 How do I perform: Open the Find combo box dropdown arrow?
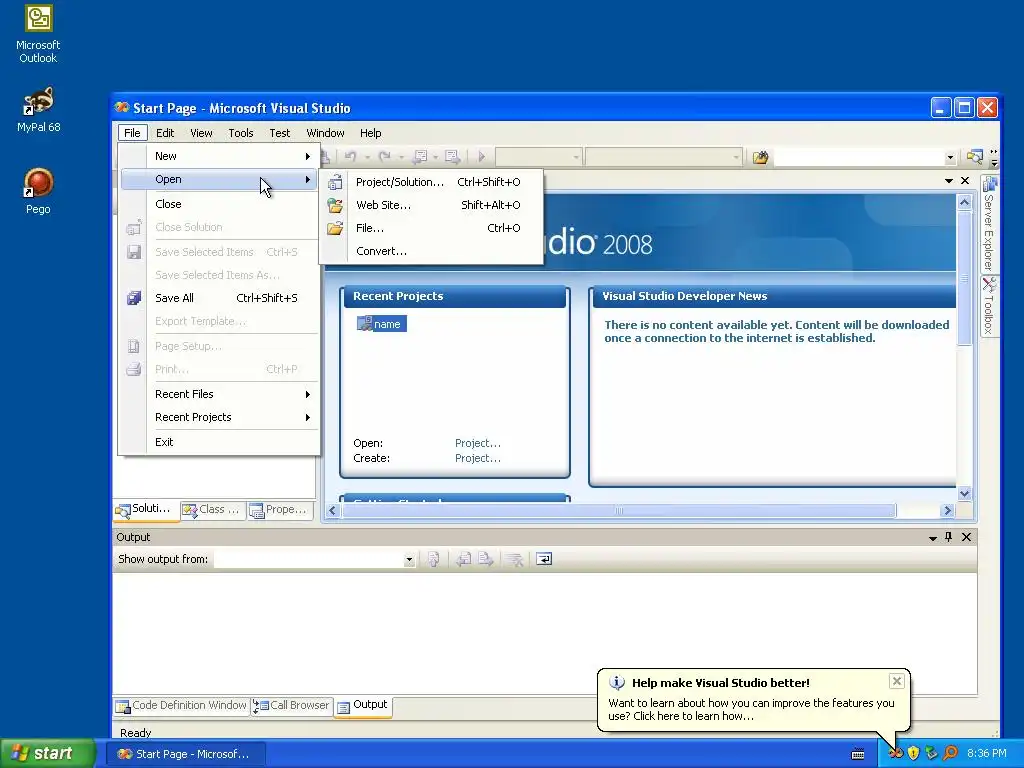[950, 157]
